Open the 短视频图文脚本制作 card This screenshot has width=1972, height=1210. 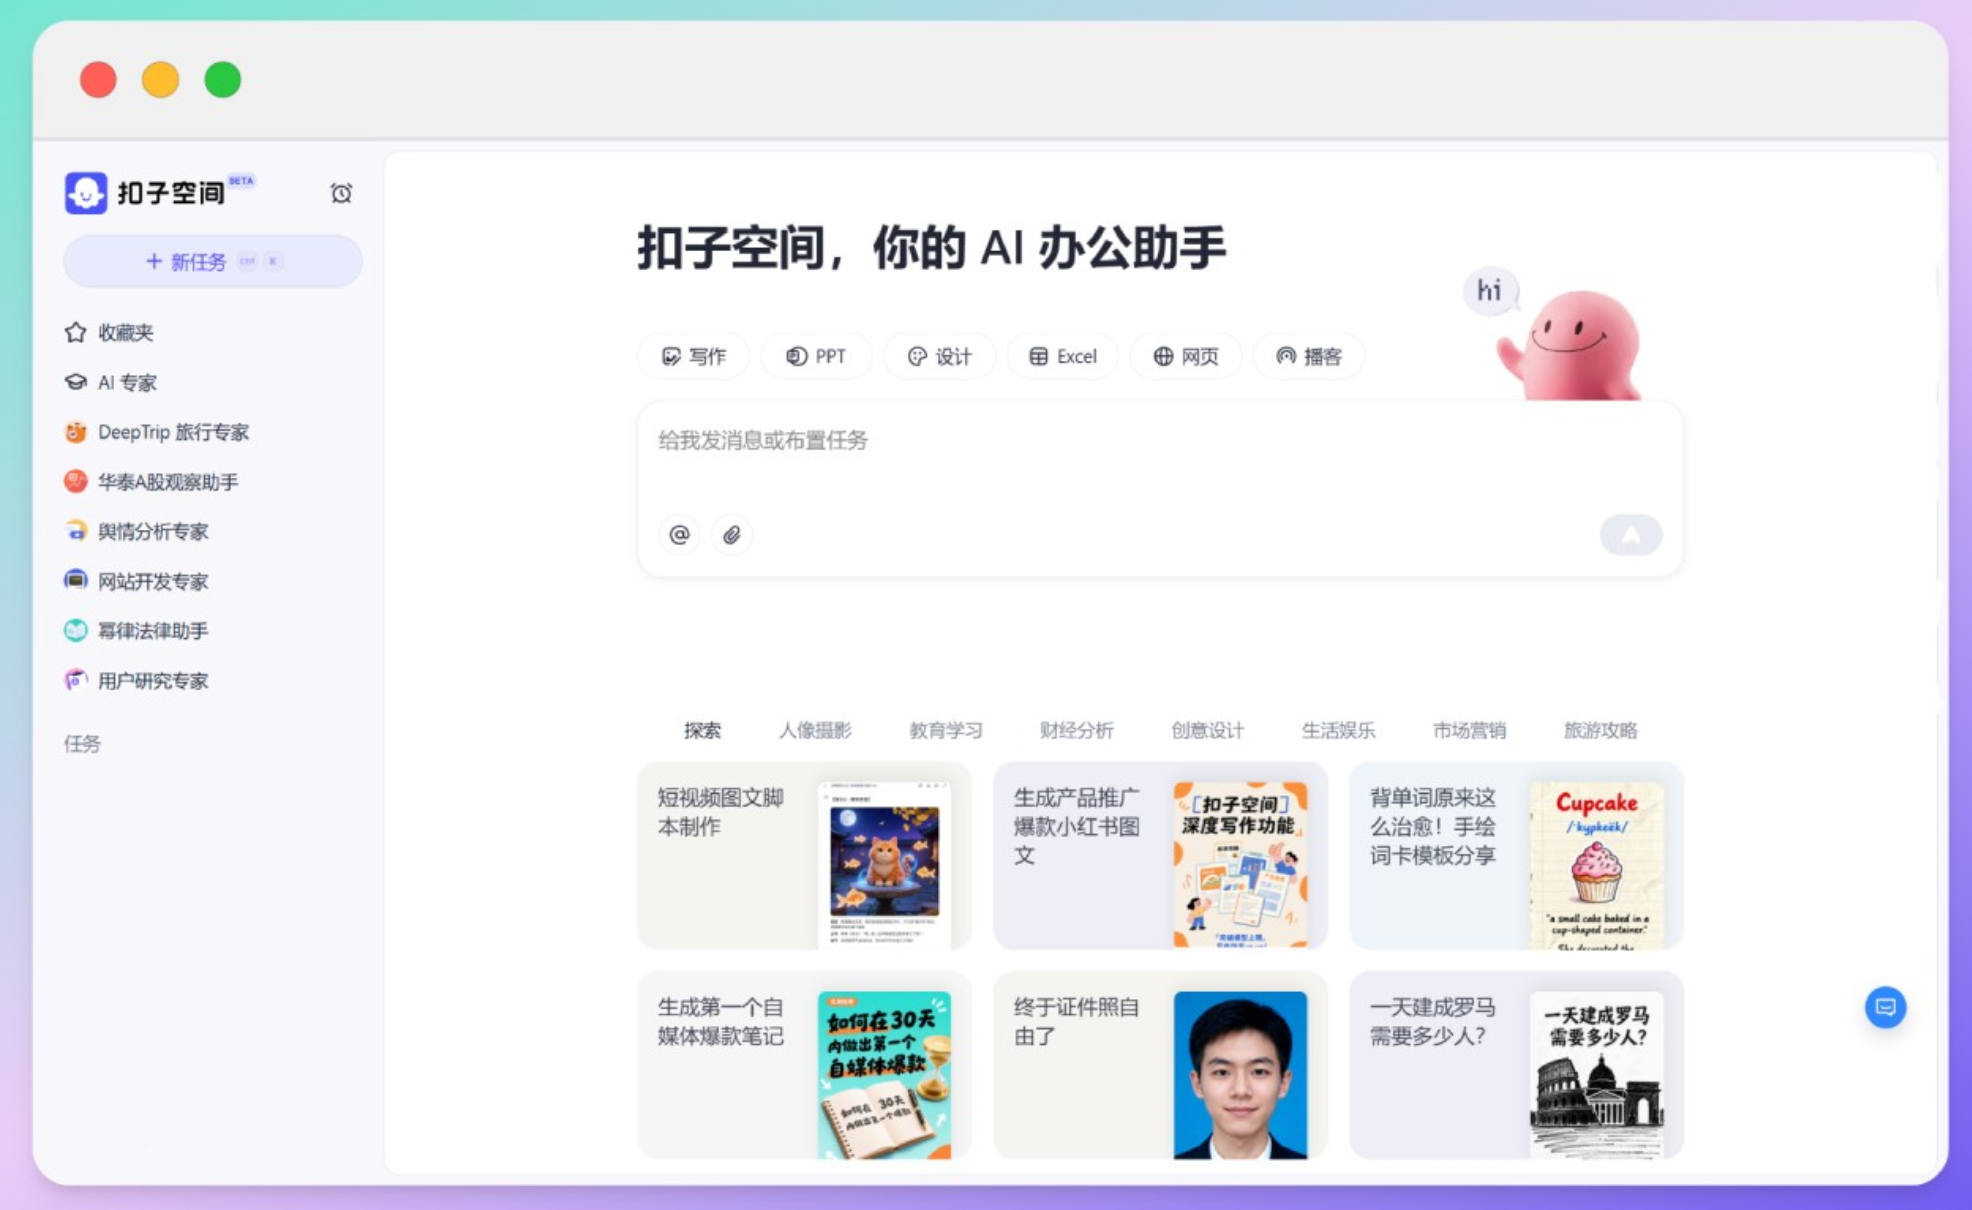click(x=805, y=856)
